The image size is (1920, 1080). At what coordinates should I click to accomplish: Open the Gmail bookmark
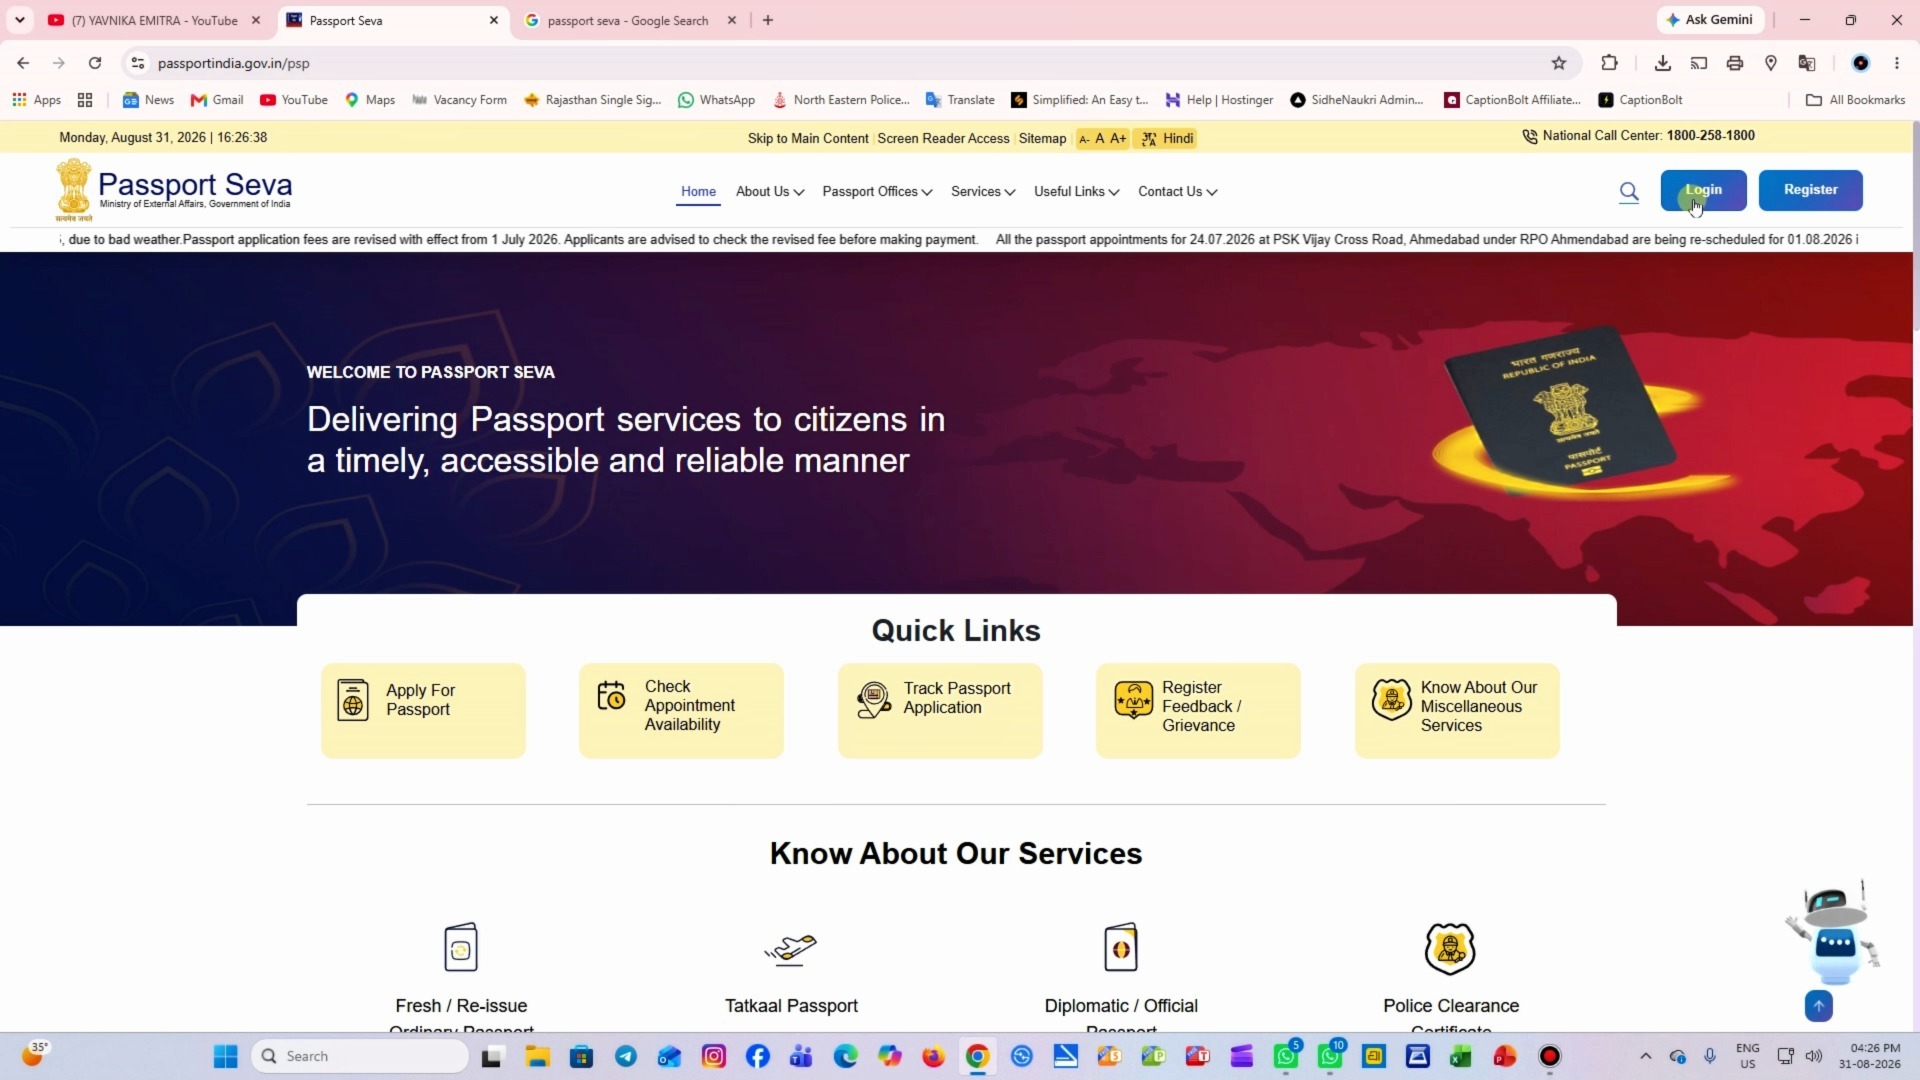pyautogui.click(x=217, y=100)
